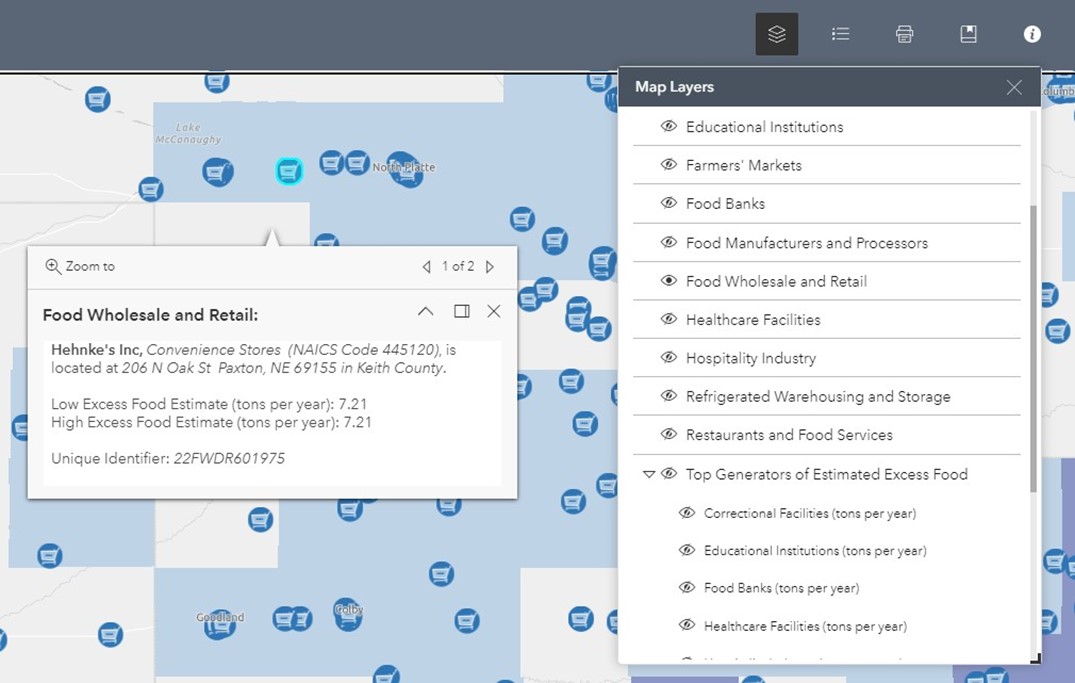Toggle the Healthcare Facilities layer eye icon
This screenshot has width=1075, height=683.
pos(669,320)
